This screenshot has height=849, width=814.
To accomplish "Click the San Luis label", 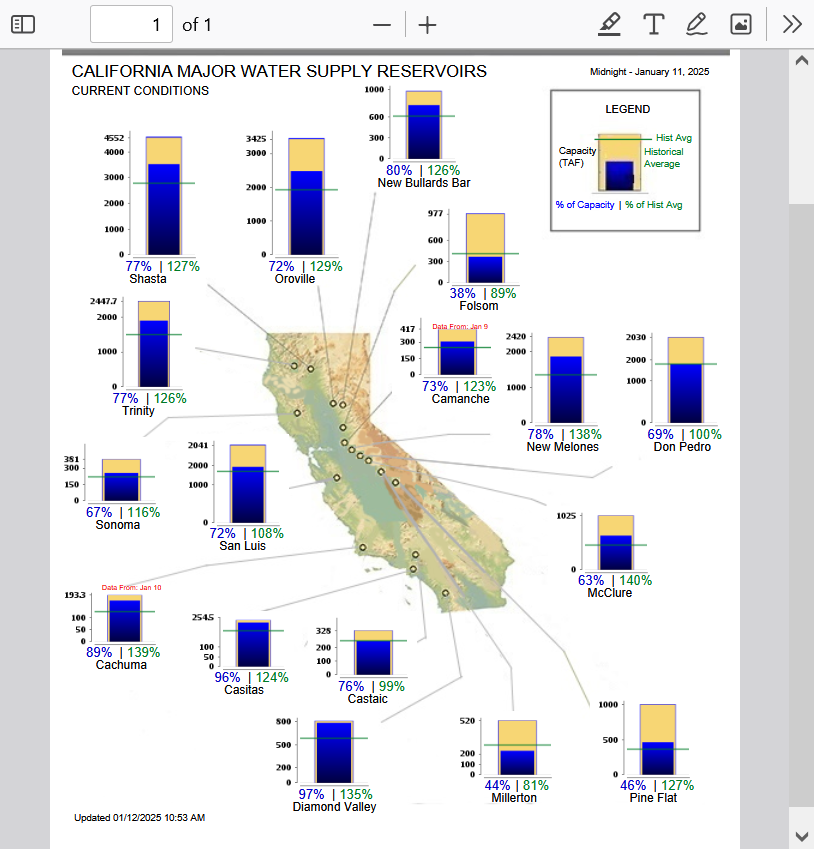I will 242,546.
